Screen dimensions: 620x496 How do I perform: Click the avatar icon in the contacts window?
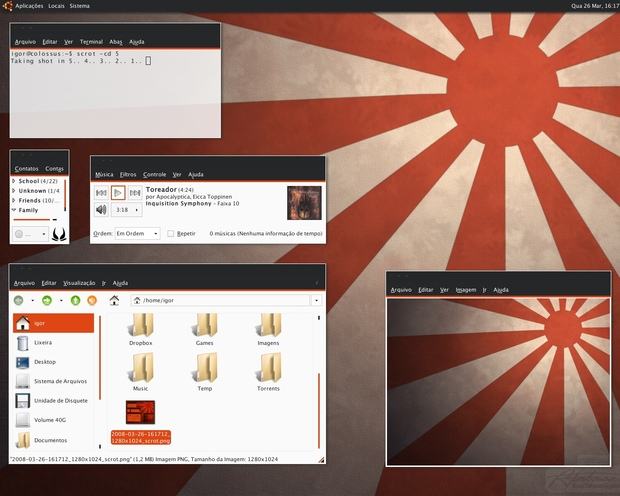pyautogui.click(x=59, y=234)
